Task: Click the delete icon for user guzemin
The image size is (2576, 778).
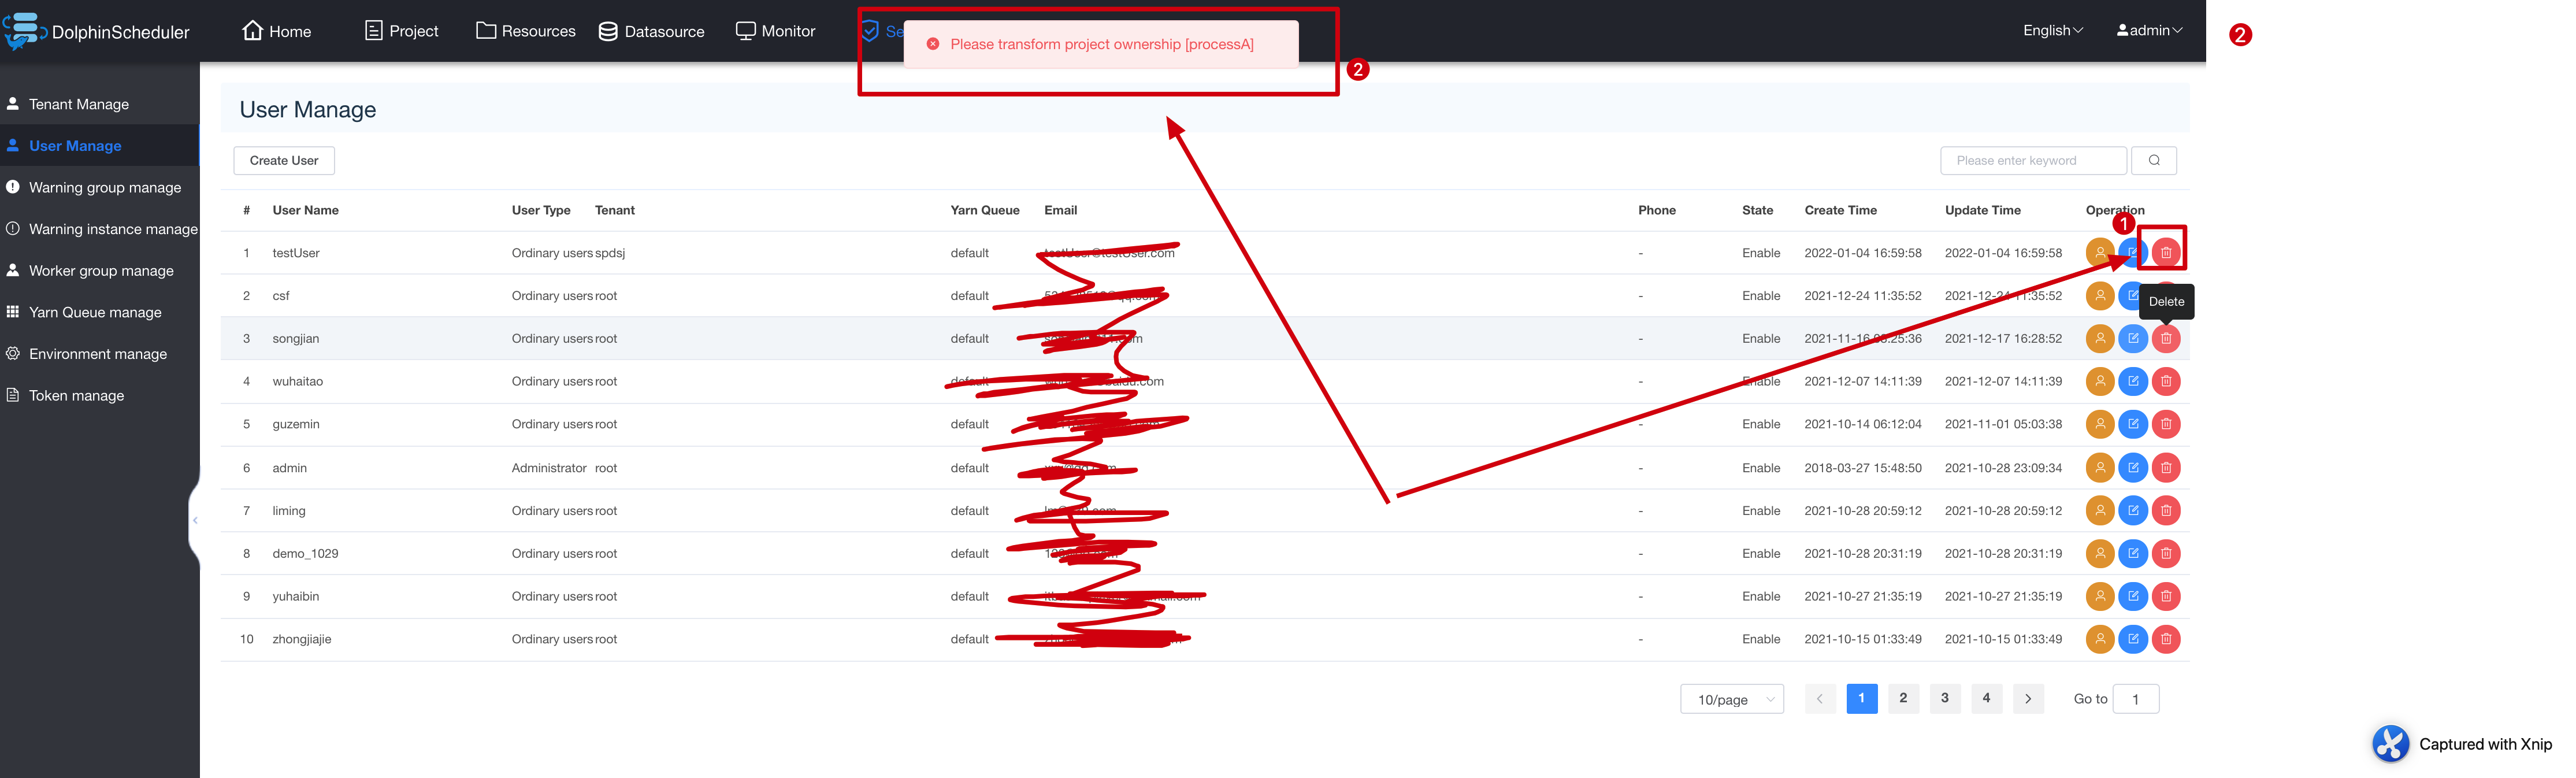Action: click(x=2166, y=424)
